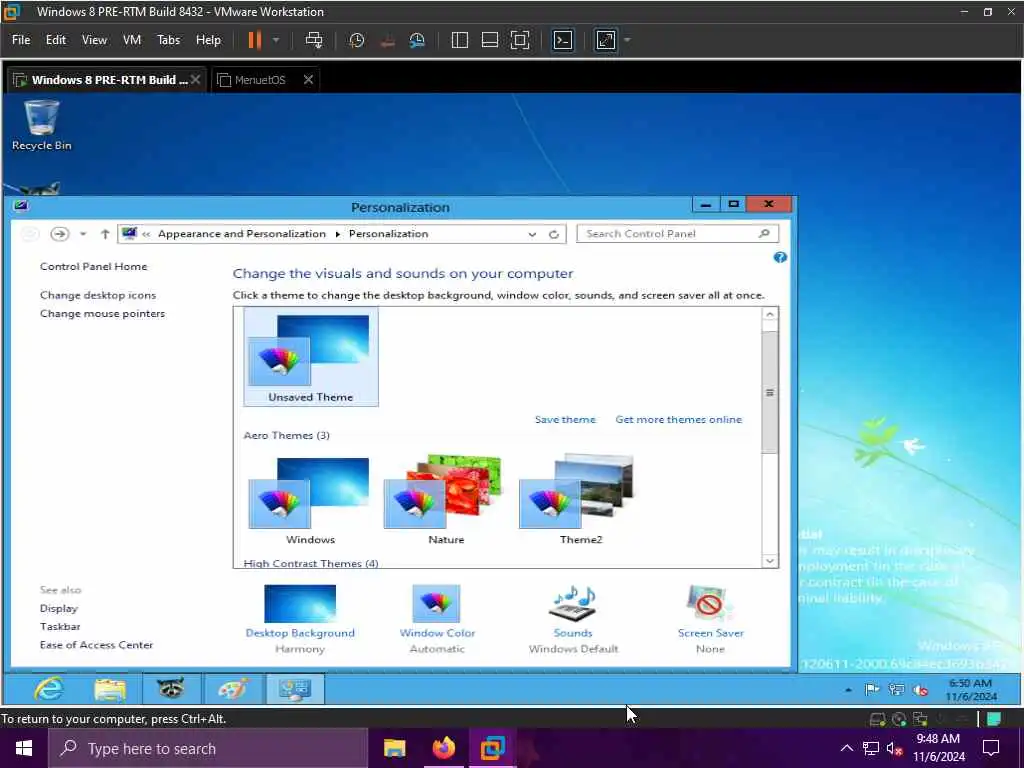Open File Explorer in guest taskbar
The image size is (1024, 768).
[x=110, y=689]
